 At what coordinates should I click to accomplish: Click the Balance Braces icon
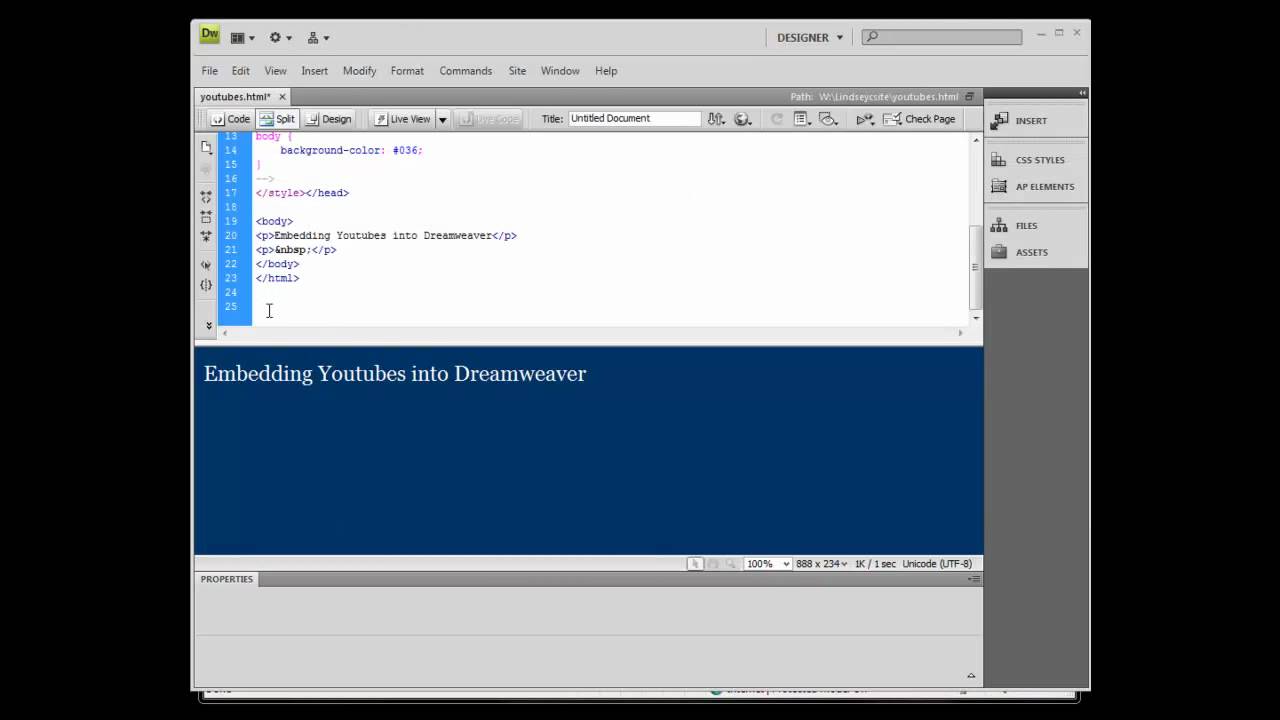[x=206, y=285]
